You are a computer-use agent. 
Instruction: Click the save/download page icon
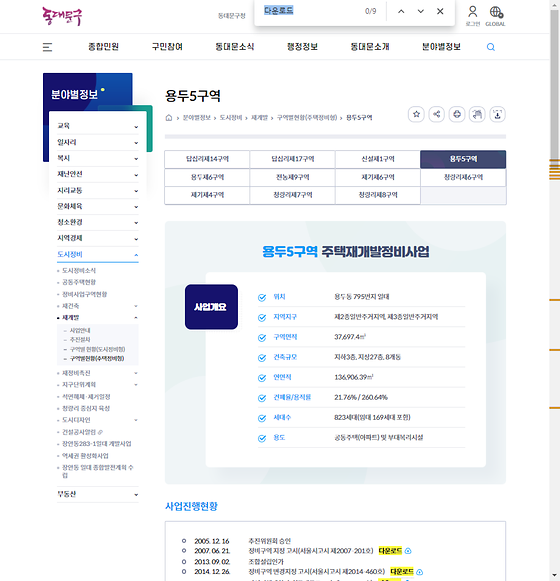pos(497,114)
